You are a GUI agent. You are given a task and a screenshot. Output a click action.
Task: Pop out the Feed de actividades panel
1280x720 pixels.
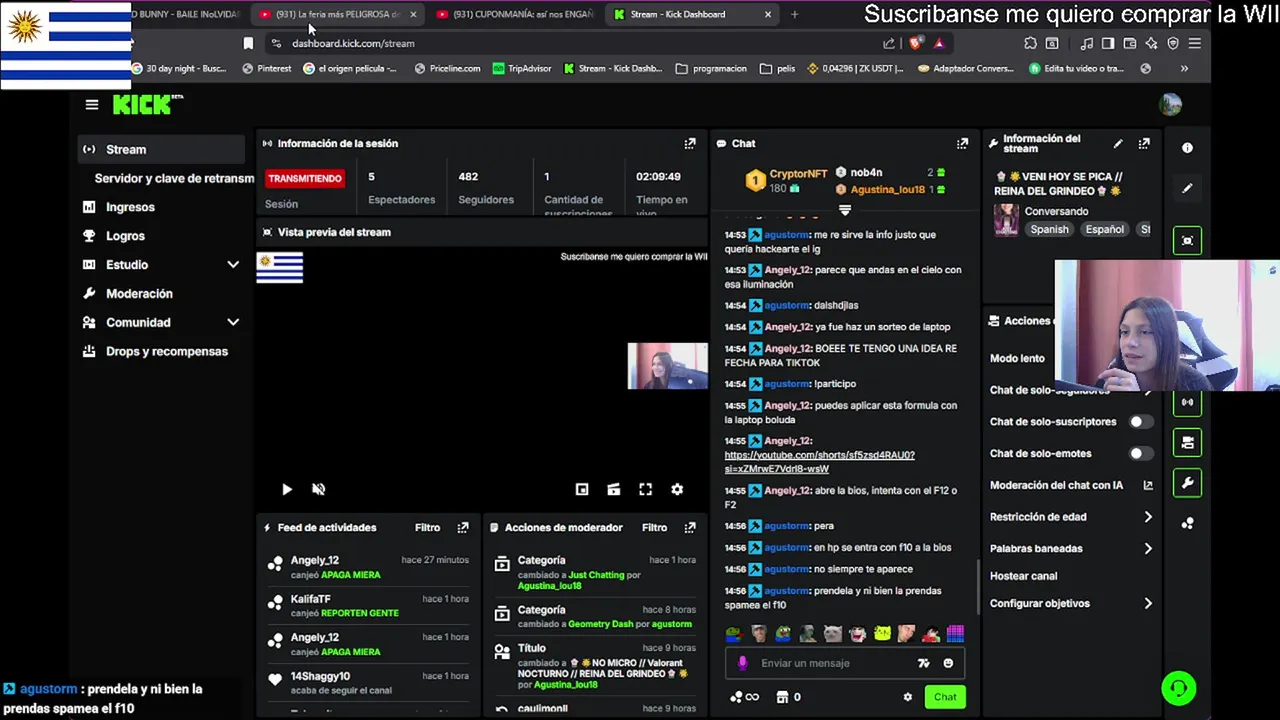(463, 528)
